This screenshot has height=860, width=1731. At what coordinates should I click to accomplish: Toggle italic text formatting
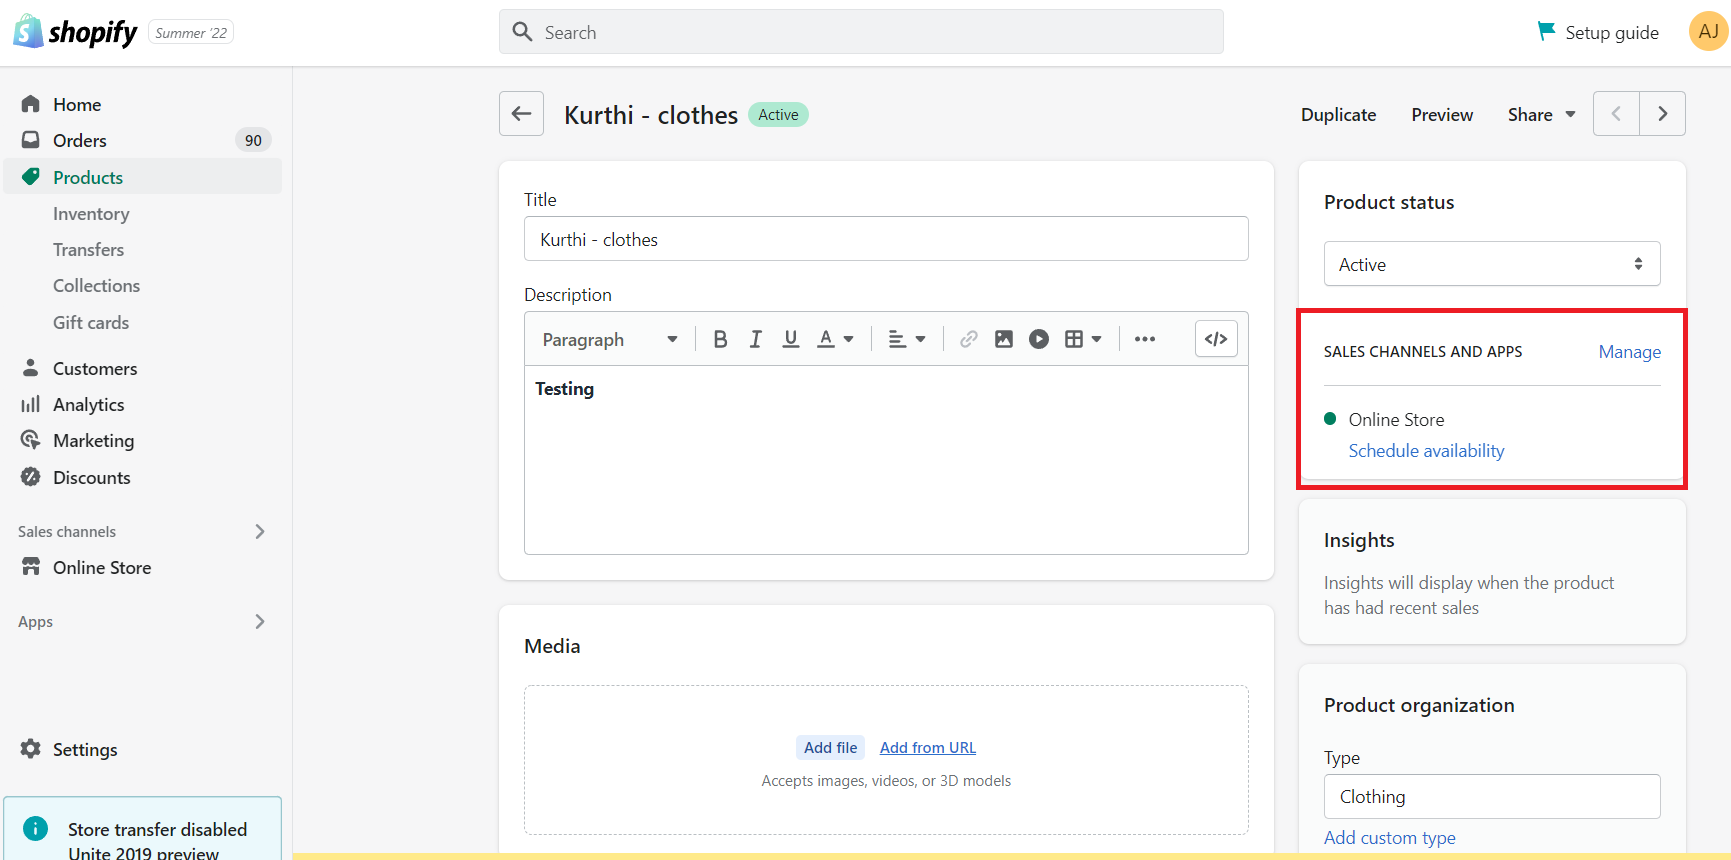pyautogui.click(x=756, y=339)
